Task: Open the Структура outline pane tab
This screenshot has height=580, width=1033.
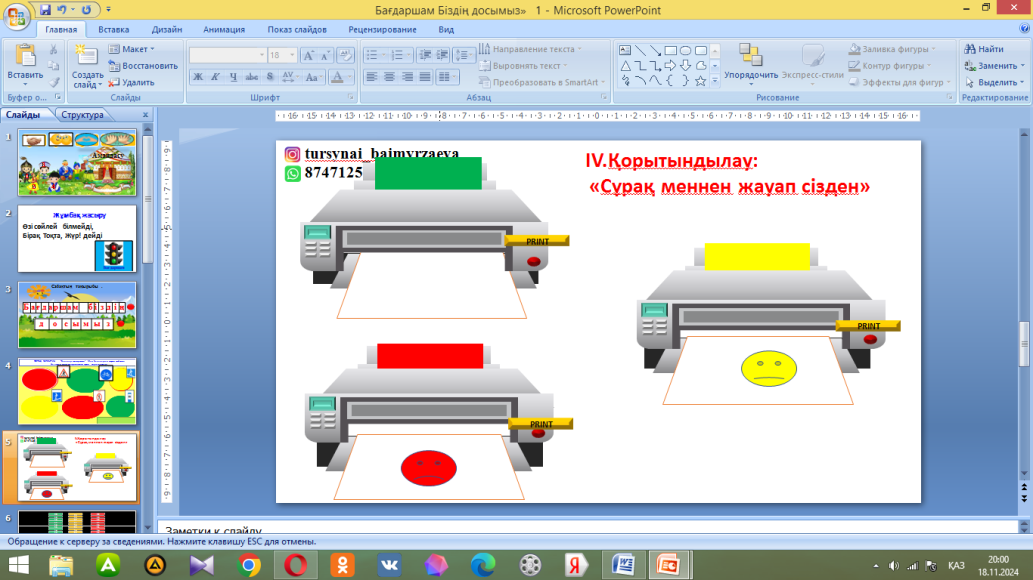Action: pyautogui.click(x=82, y=115)
